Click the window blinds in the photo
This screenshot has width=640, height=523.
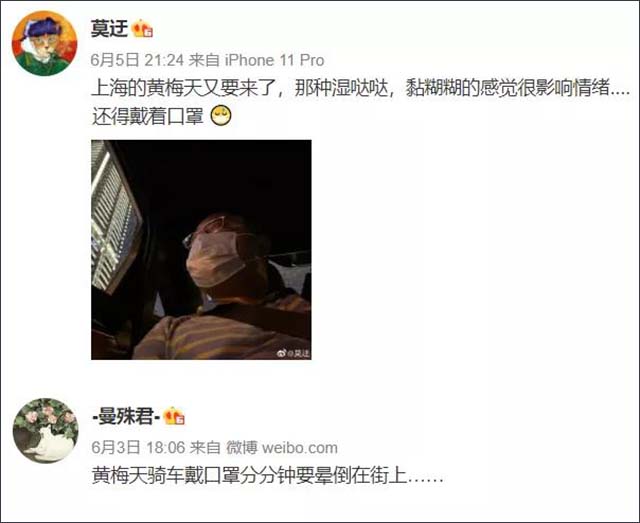[x=116, y=216]
